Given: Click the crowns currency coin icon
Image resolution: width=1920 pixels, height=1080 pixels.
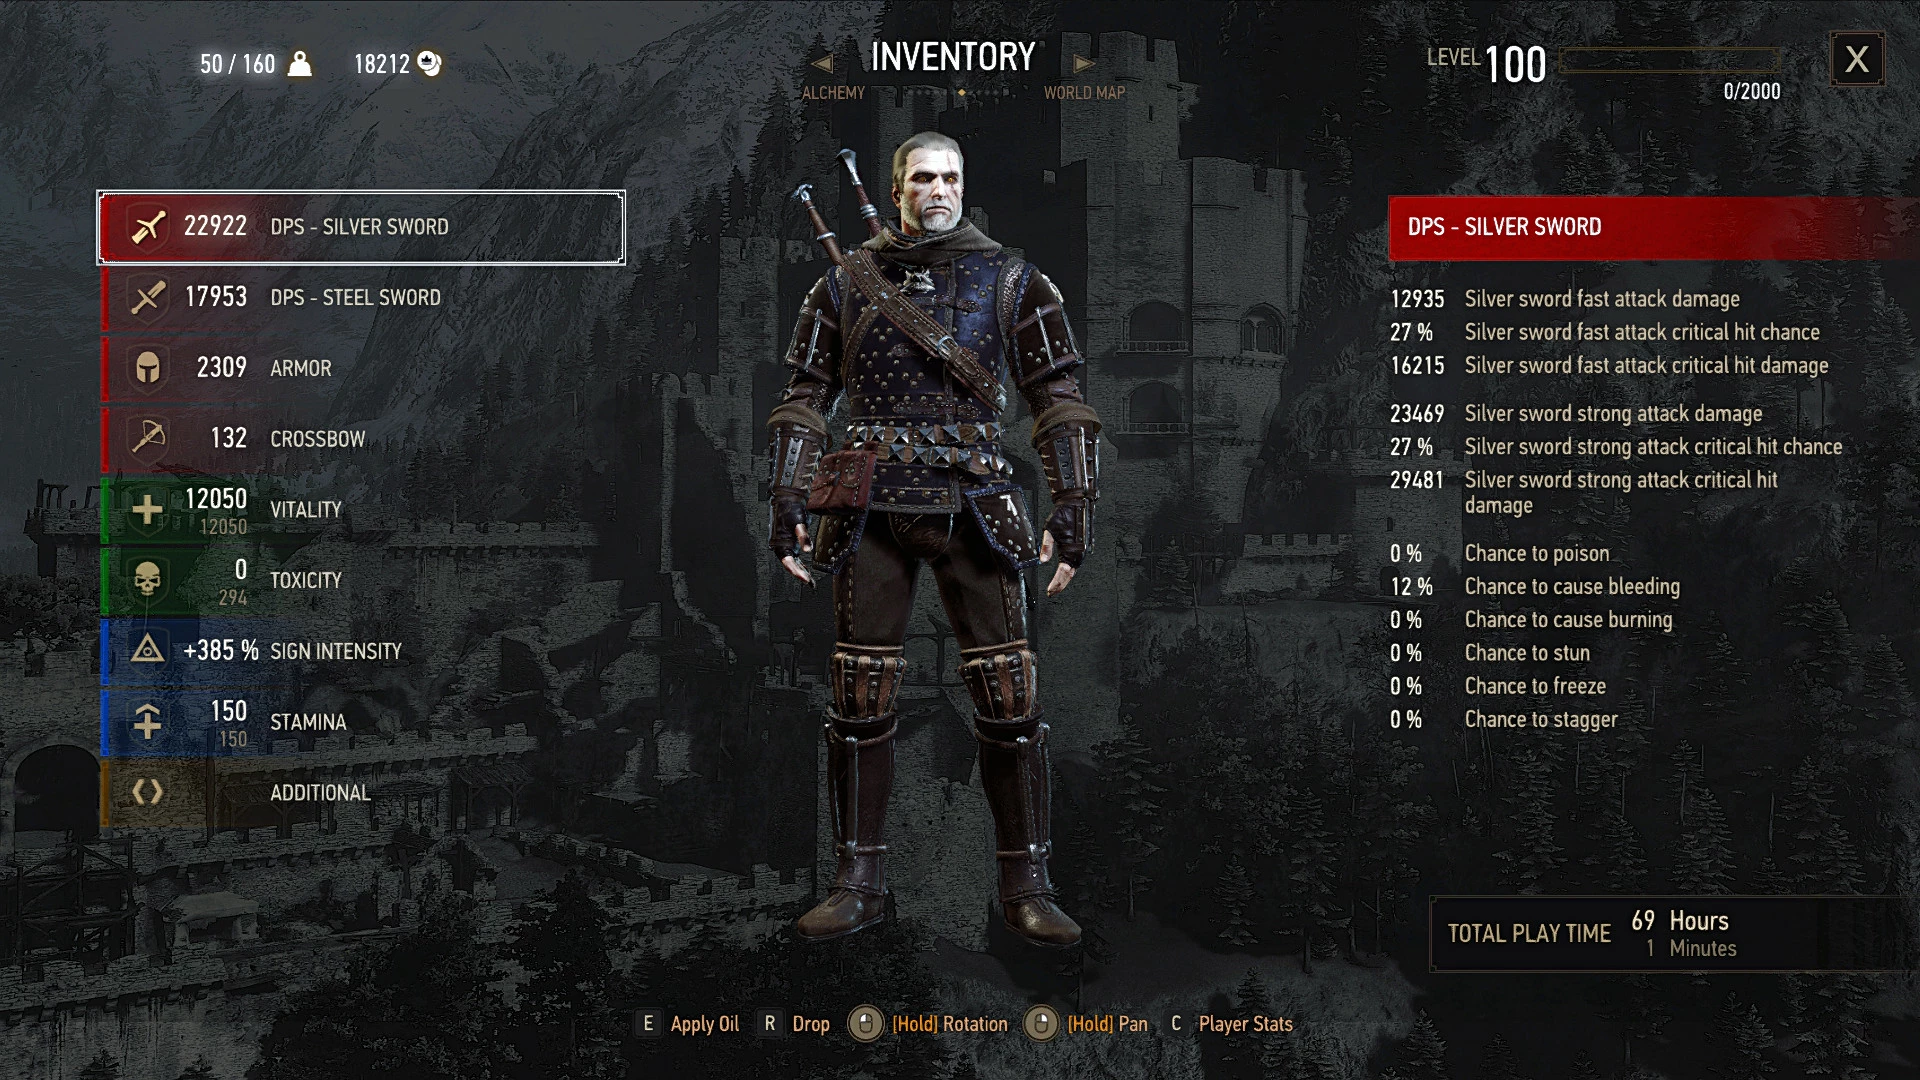Looking at the screenshot, I should pyautogui.click(x=429, y=64).
